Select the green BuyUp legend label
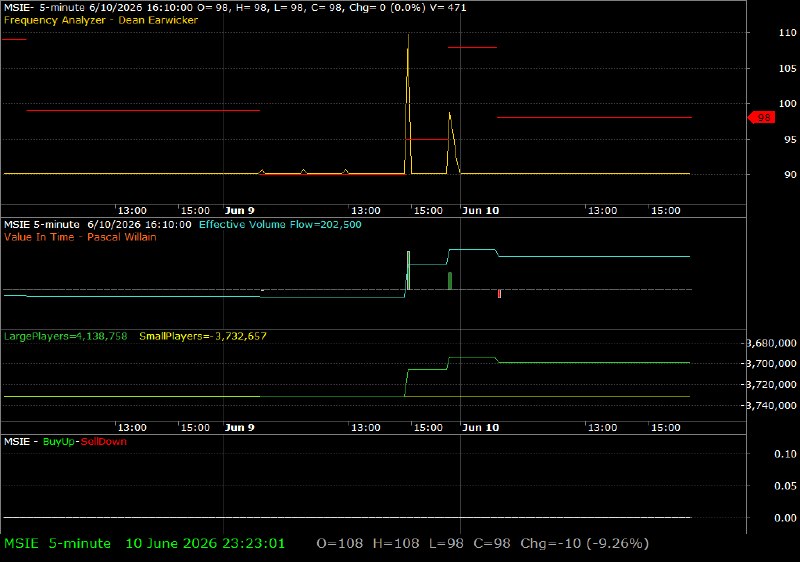This screenshot has height=562, width=800. [x=59, y=442]
